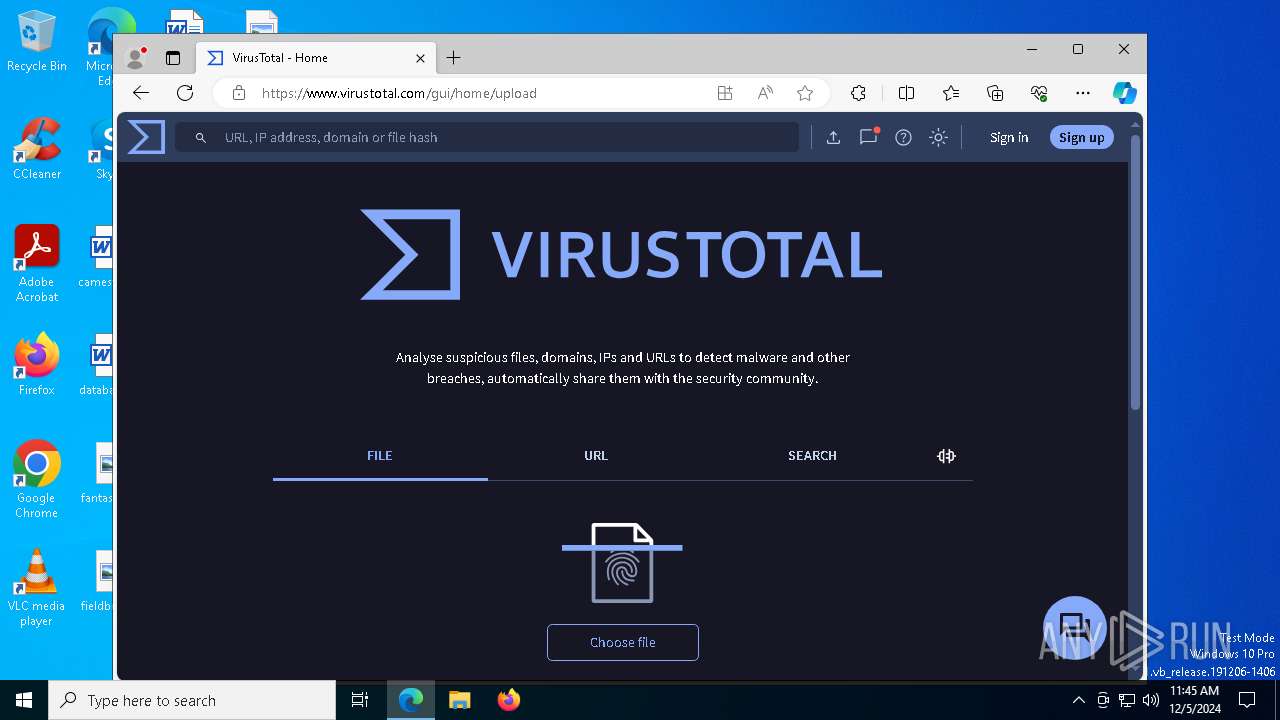Open the Edge apps grid icon in address bar

point(725,93)
